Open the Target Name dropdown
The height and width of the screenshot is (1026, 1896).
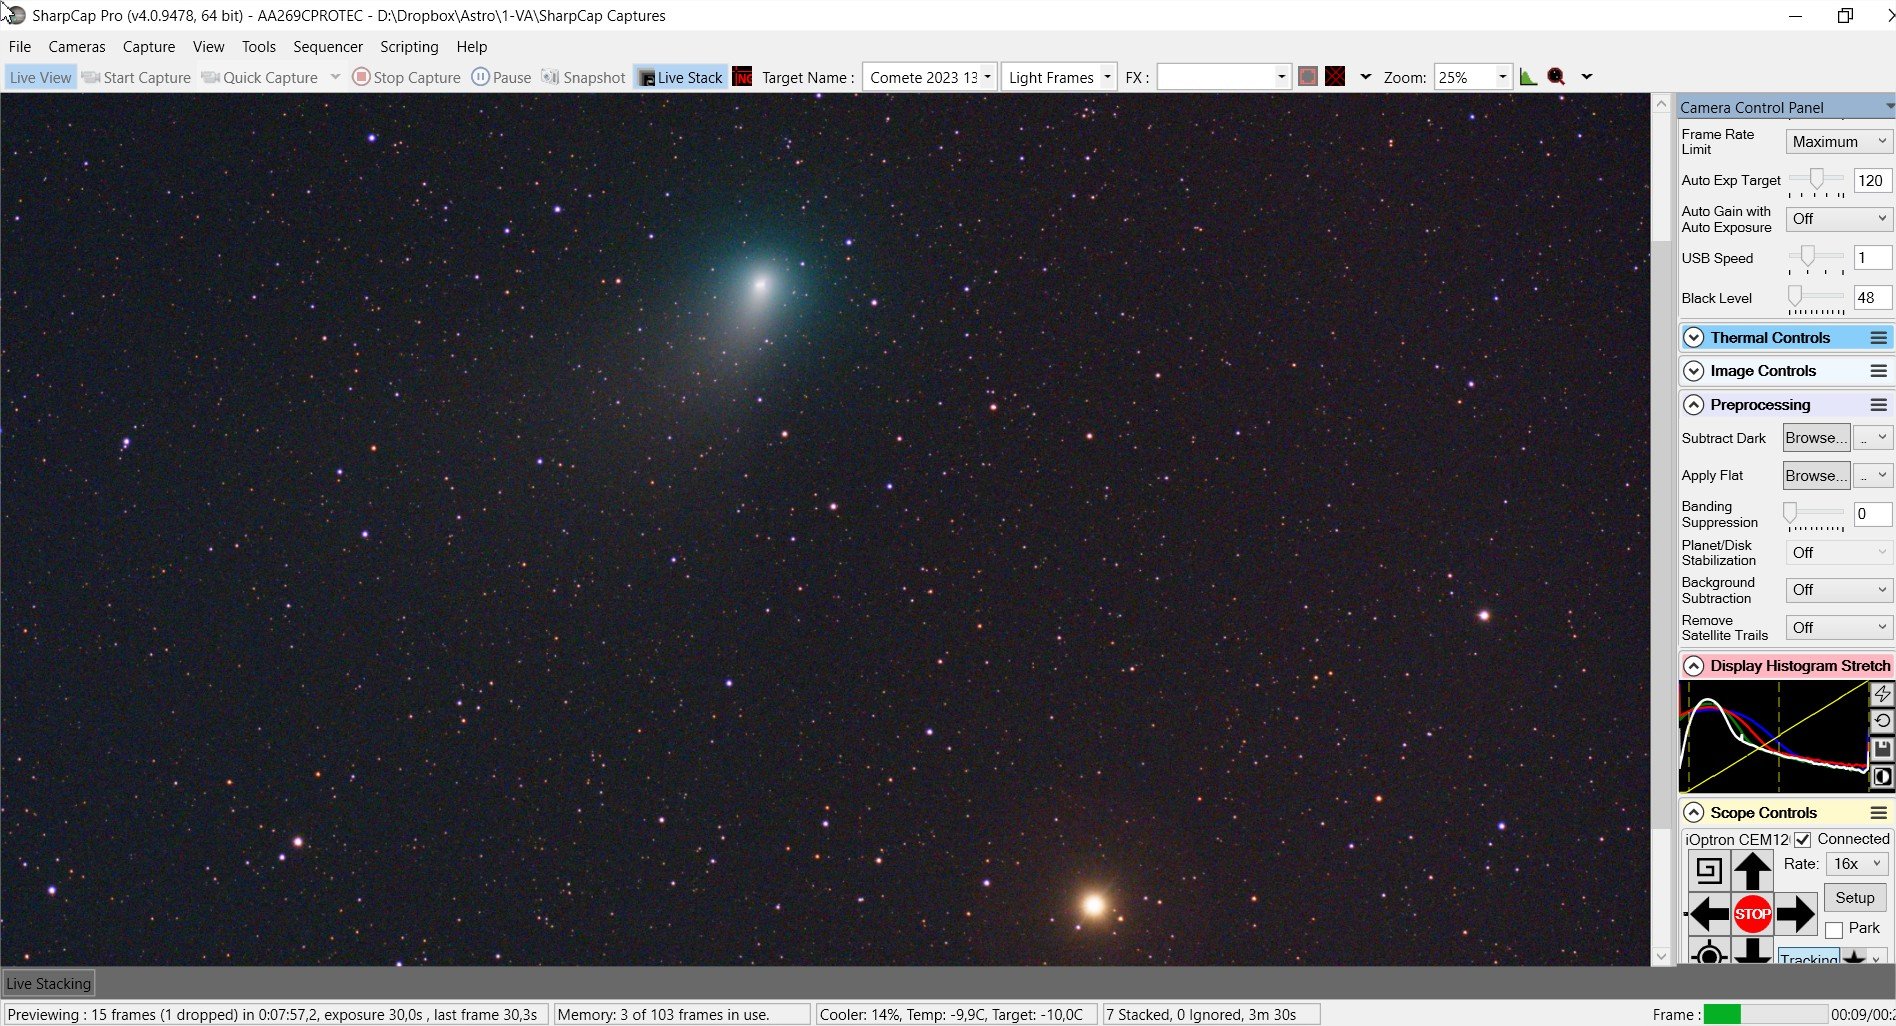[x=987, y=77]
